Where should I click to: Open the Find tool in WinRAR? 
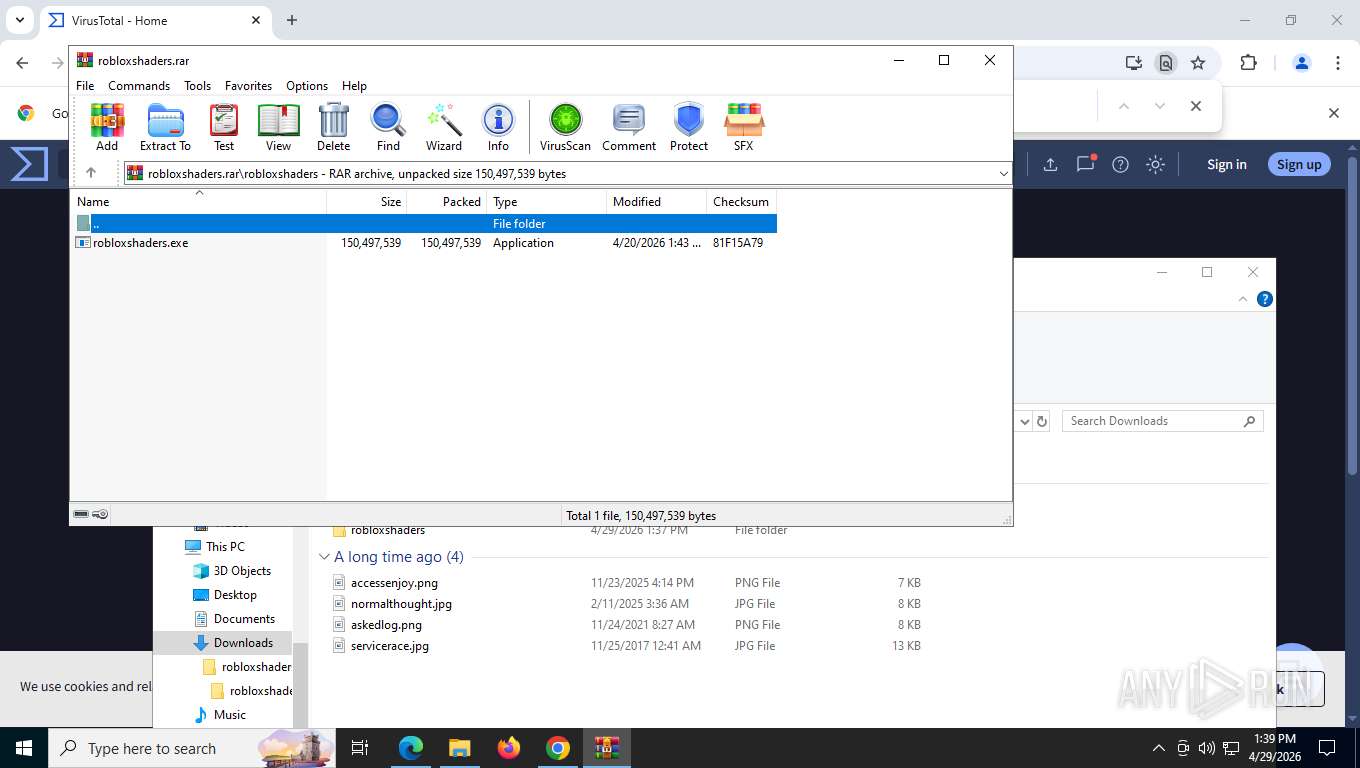click(388, 127)
